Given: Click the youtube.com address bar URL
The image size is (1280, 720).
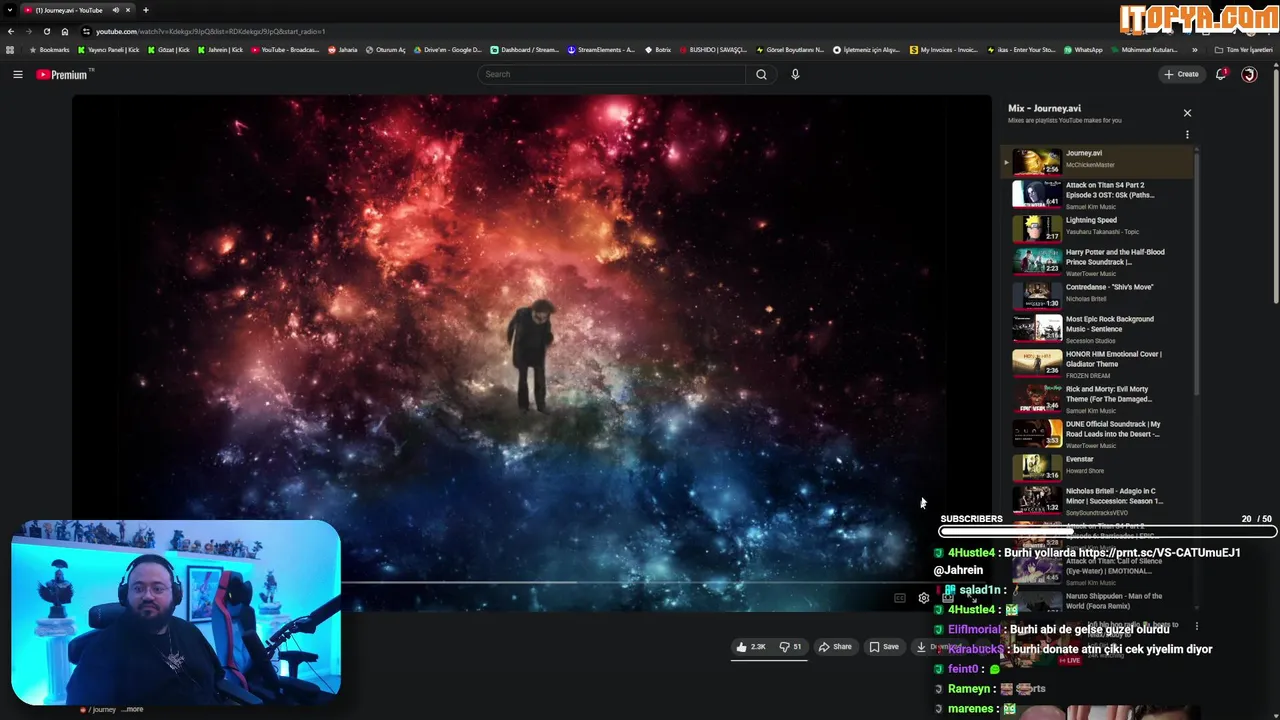Looking at the screenshot, I should coord(210,31).
